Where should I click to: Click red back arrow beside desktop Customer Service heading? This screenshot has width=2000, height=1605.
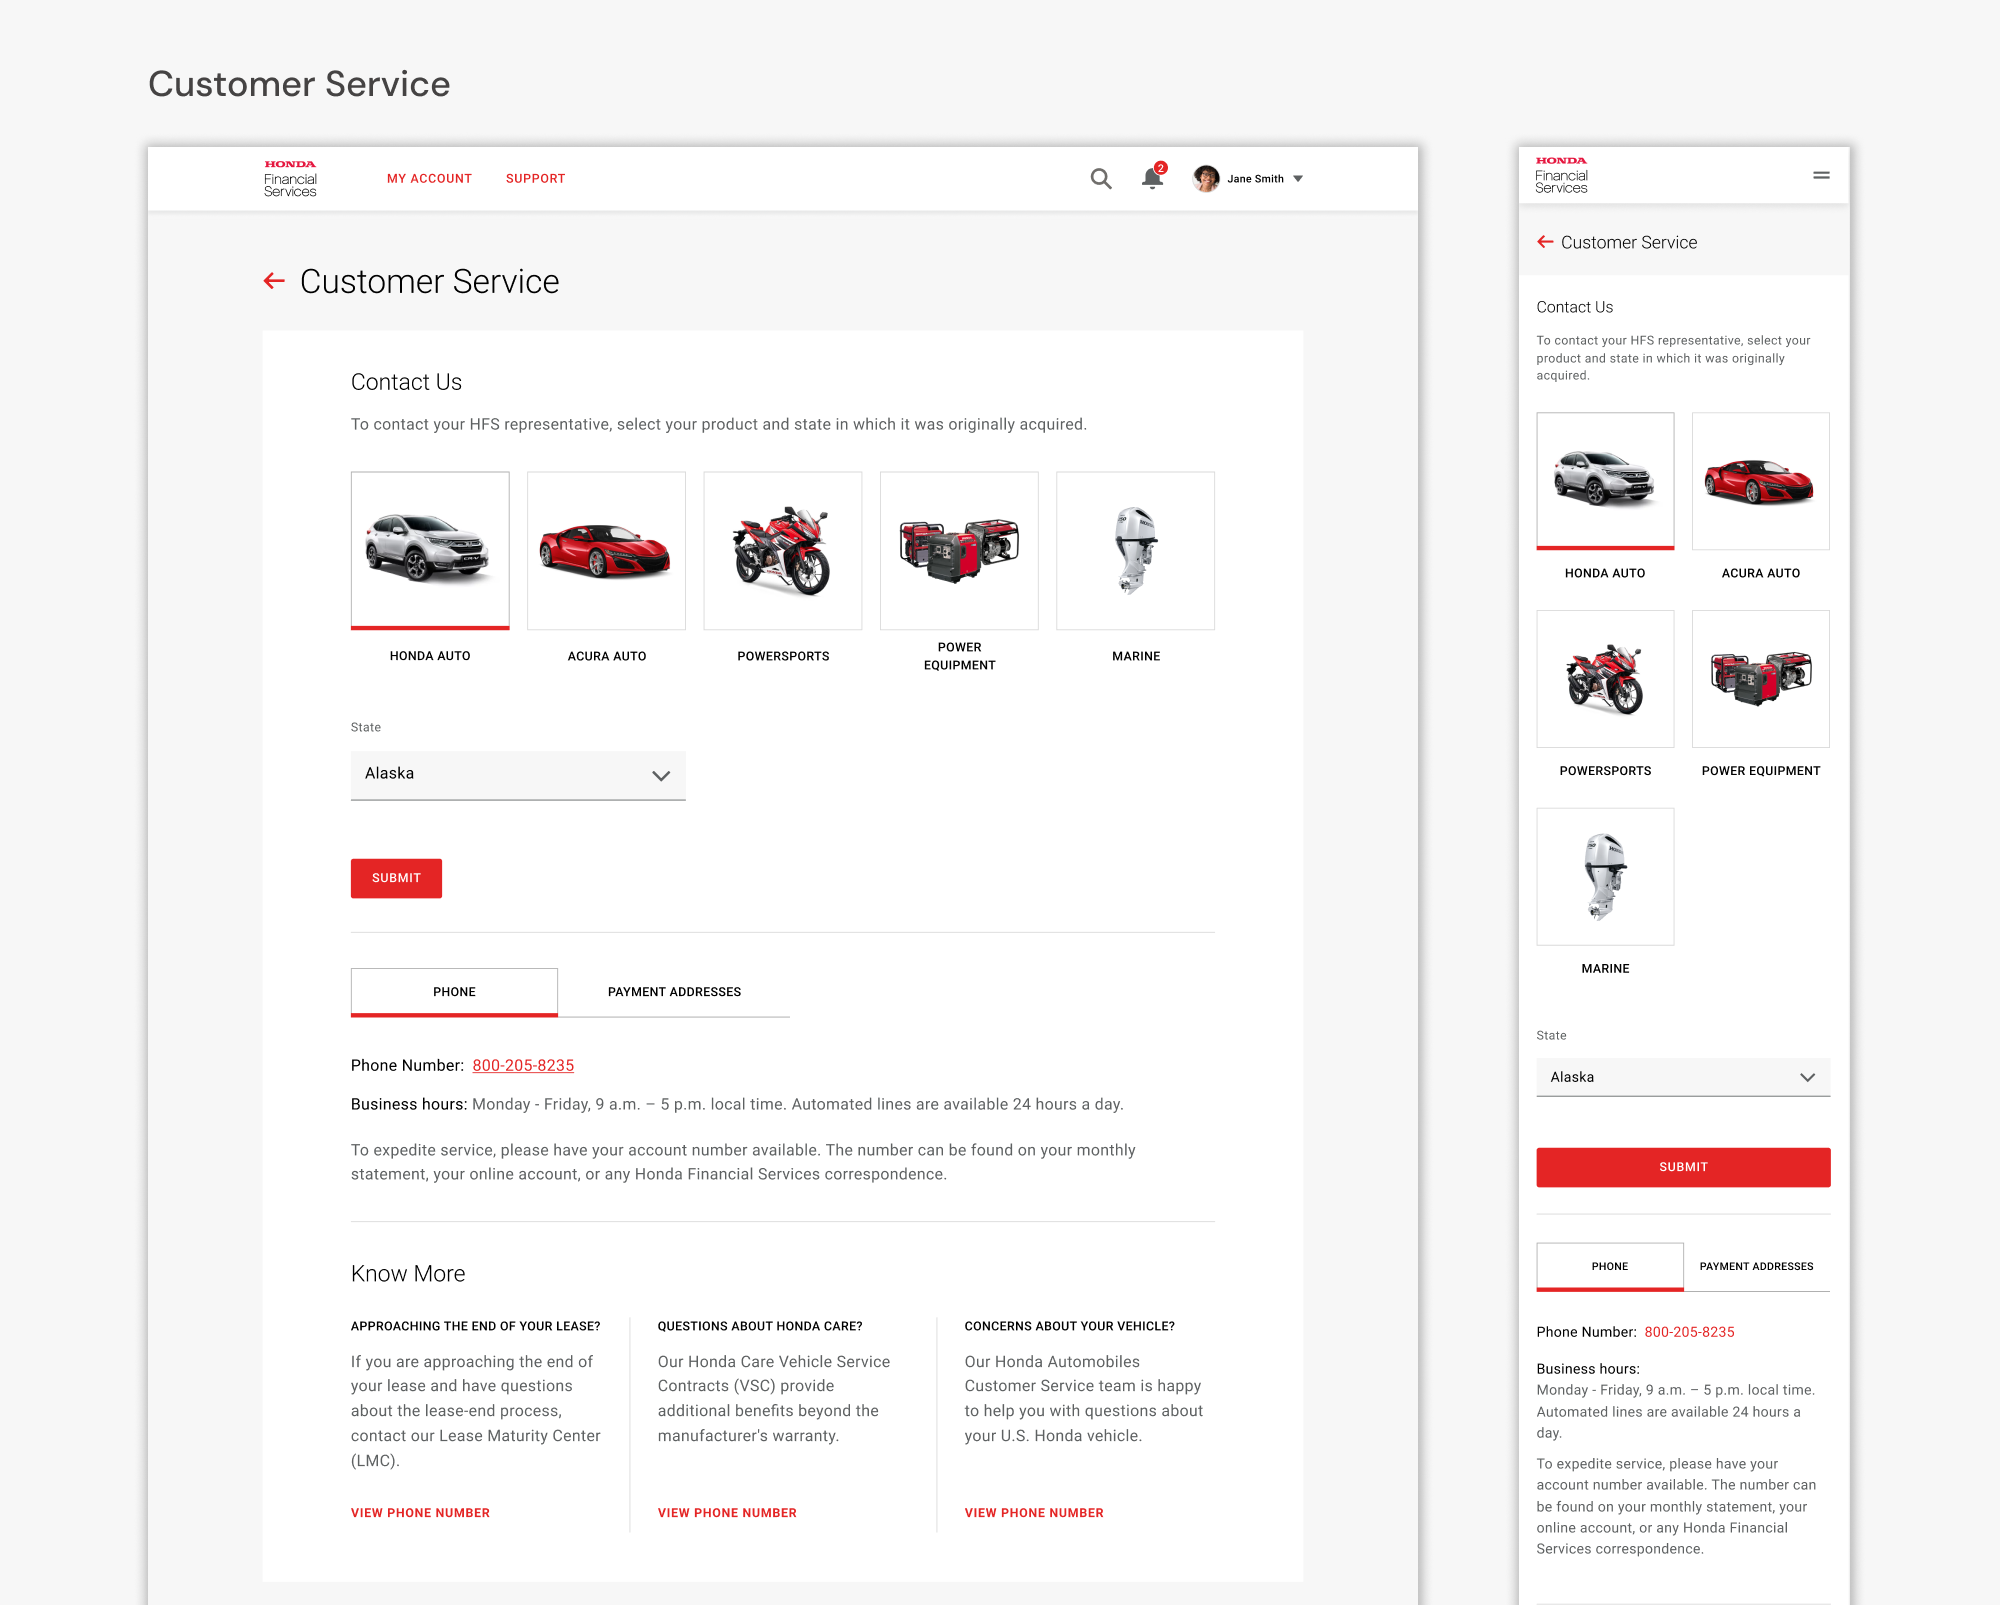coord(274,282)
